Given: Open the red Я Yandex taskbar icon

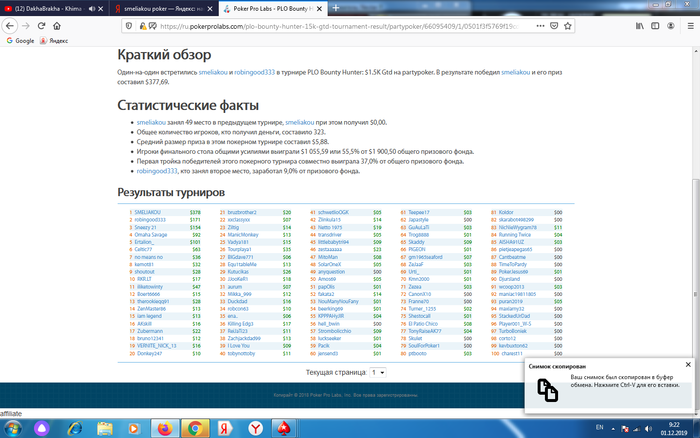Looking at the screenshot, I should [x=225, y=429].
